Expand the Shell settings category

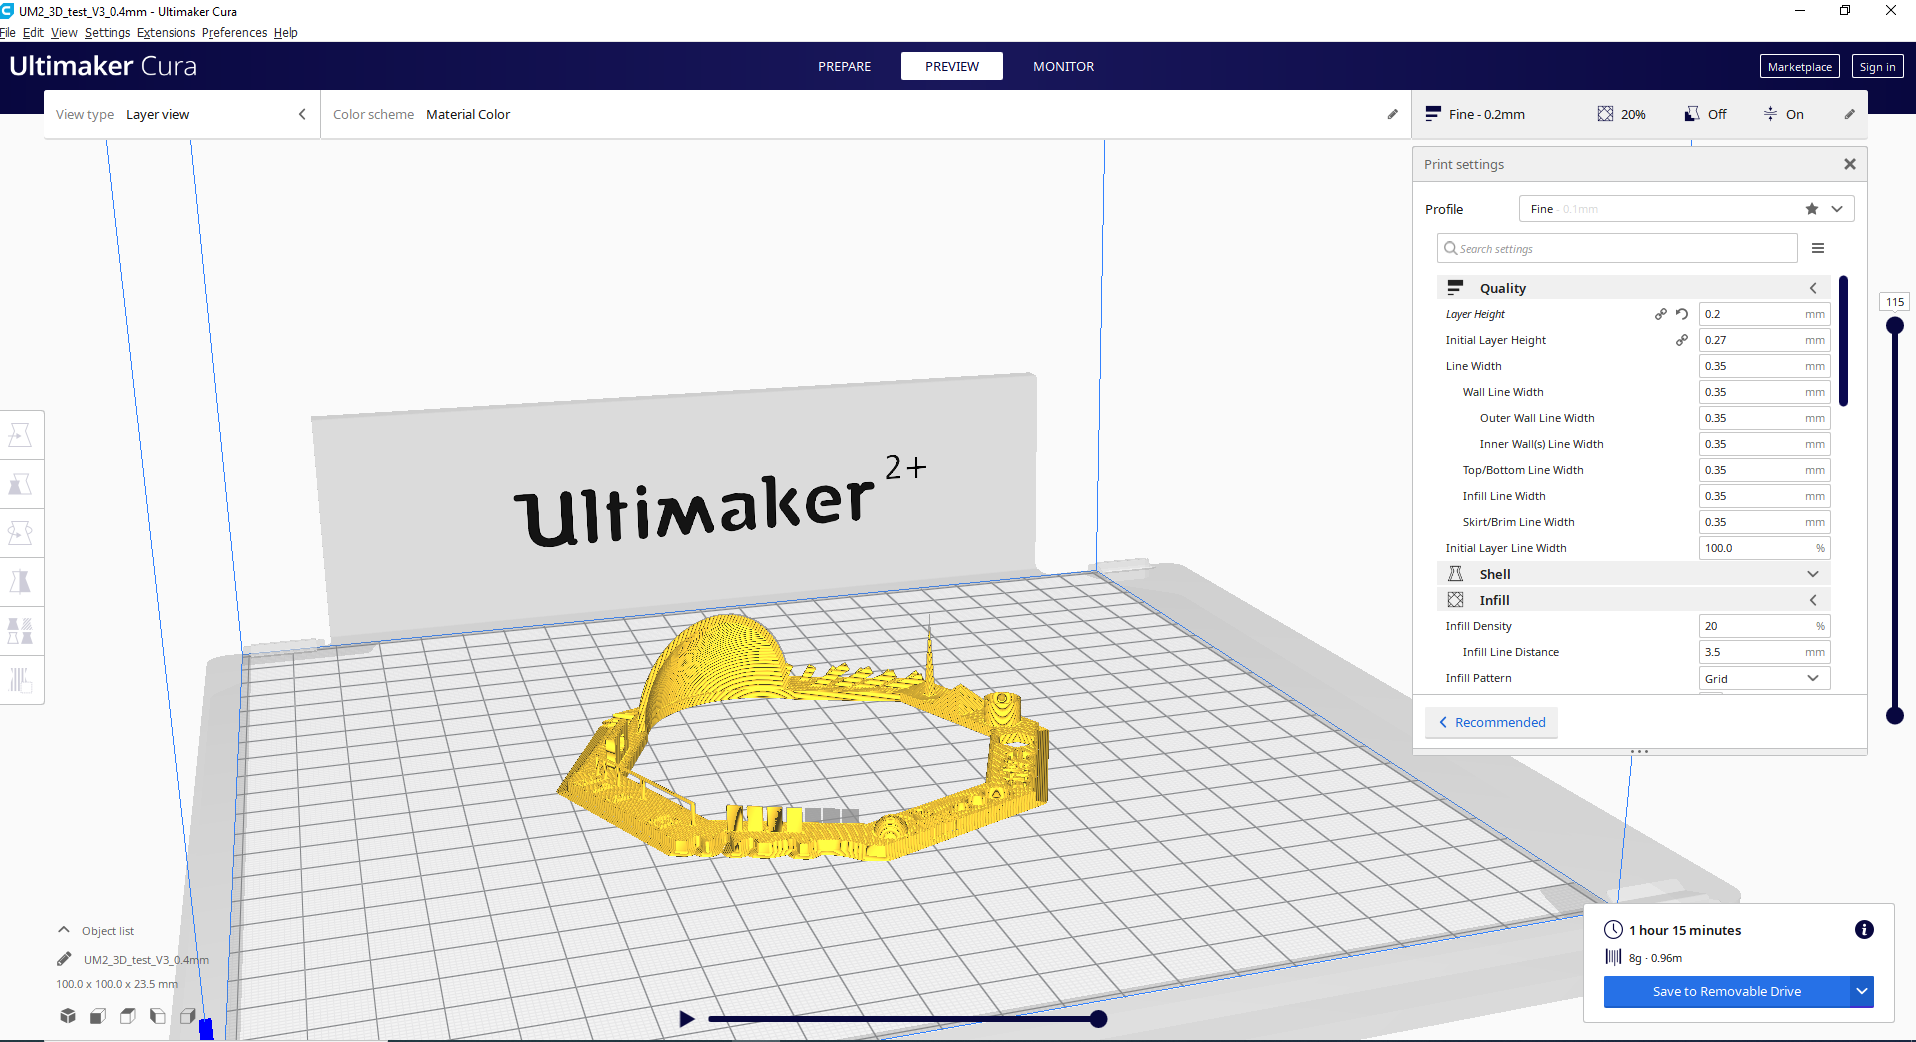coord(1634,574)
